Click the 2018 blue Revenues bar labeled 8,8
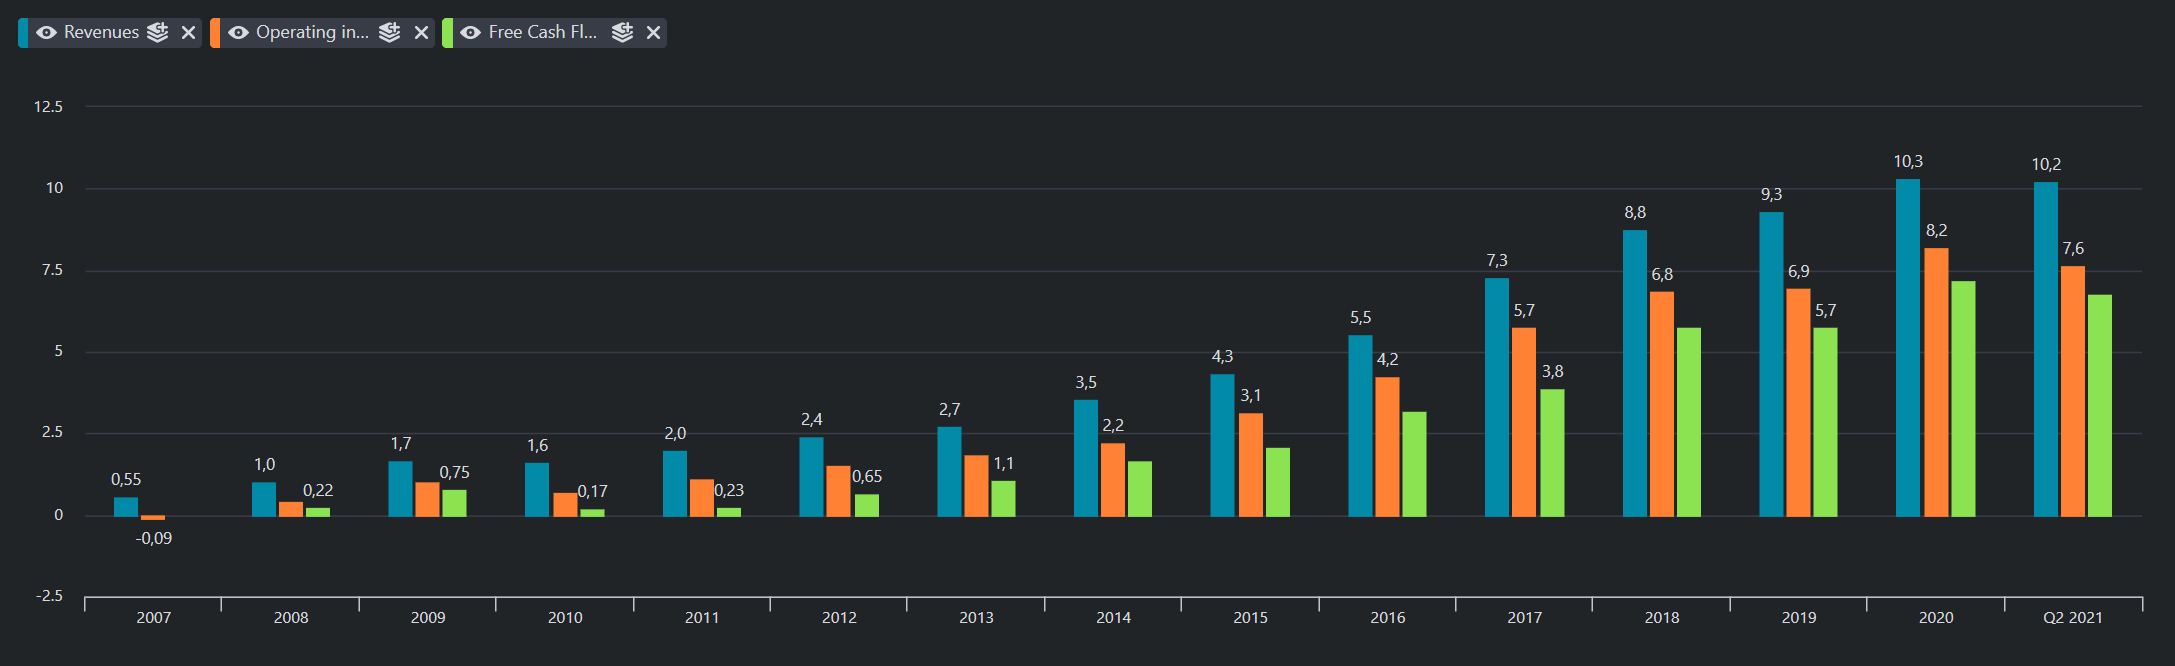Screen dimensions: 2175x666 pyautogui.click(x=1635, y=373)
